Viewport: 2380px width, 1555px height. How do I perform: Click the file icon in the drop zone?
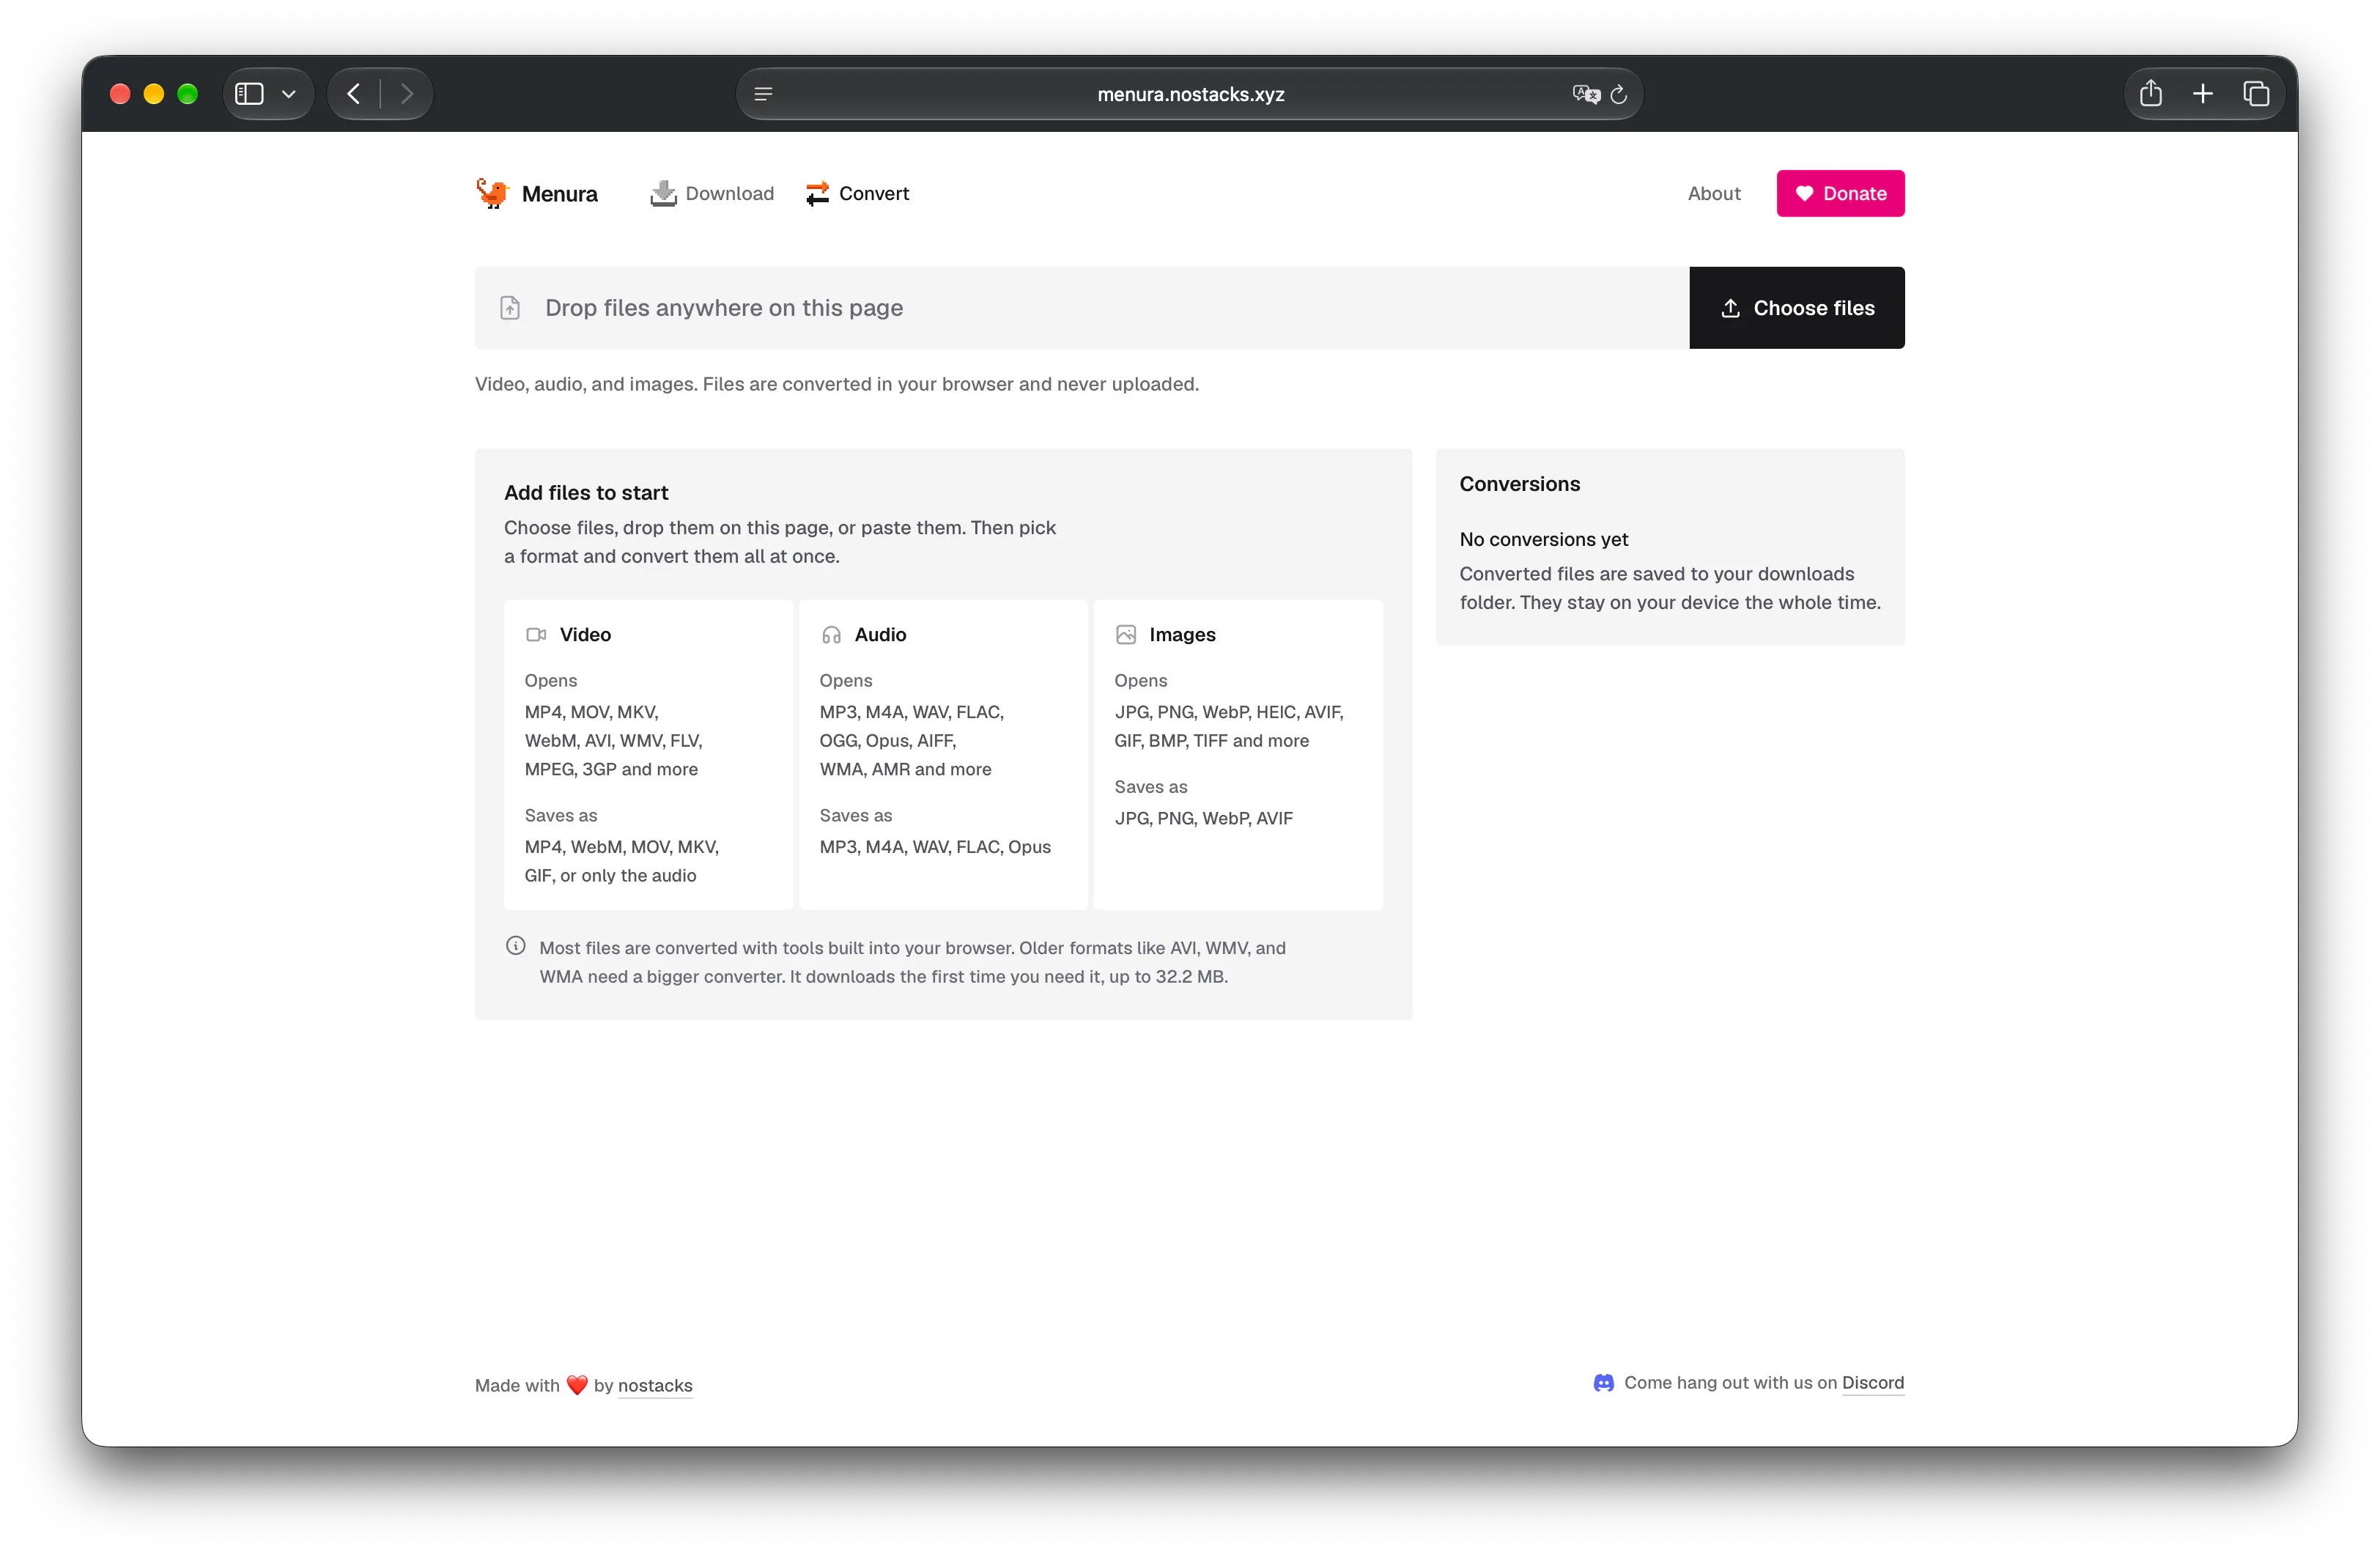[x=510, y=308]
